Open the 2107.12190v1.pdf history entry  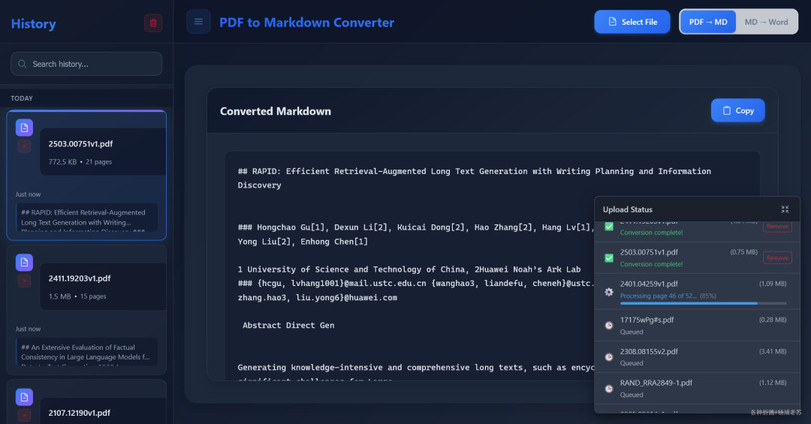(x=86, y=402)
